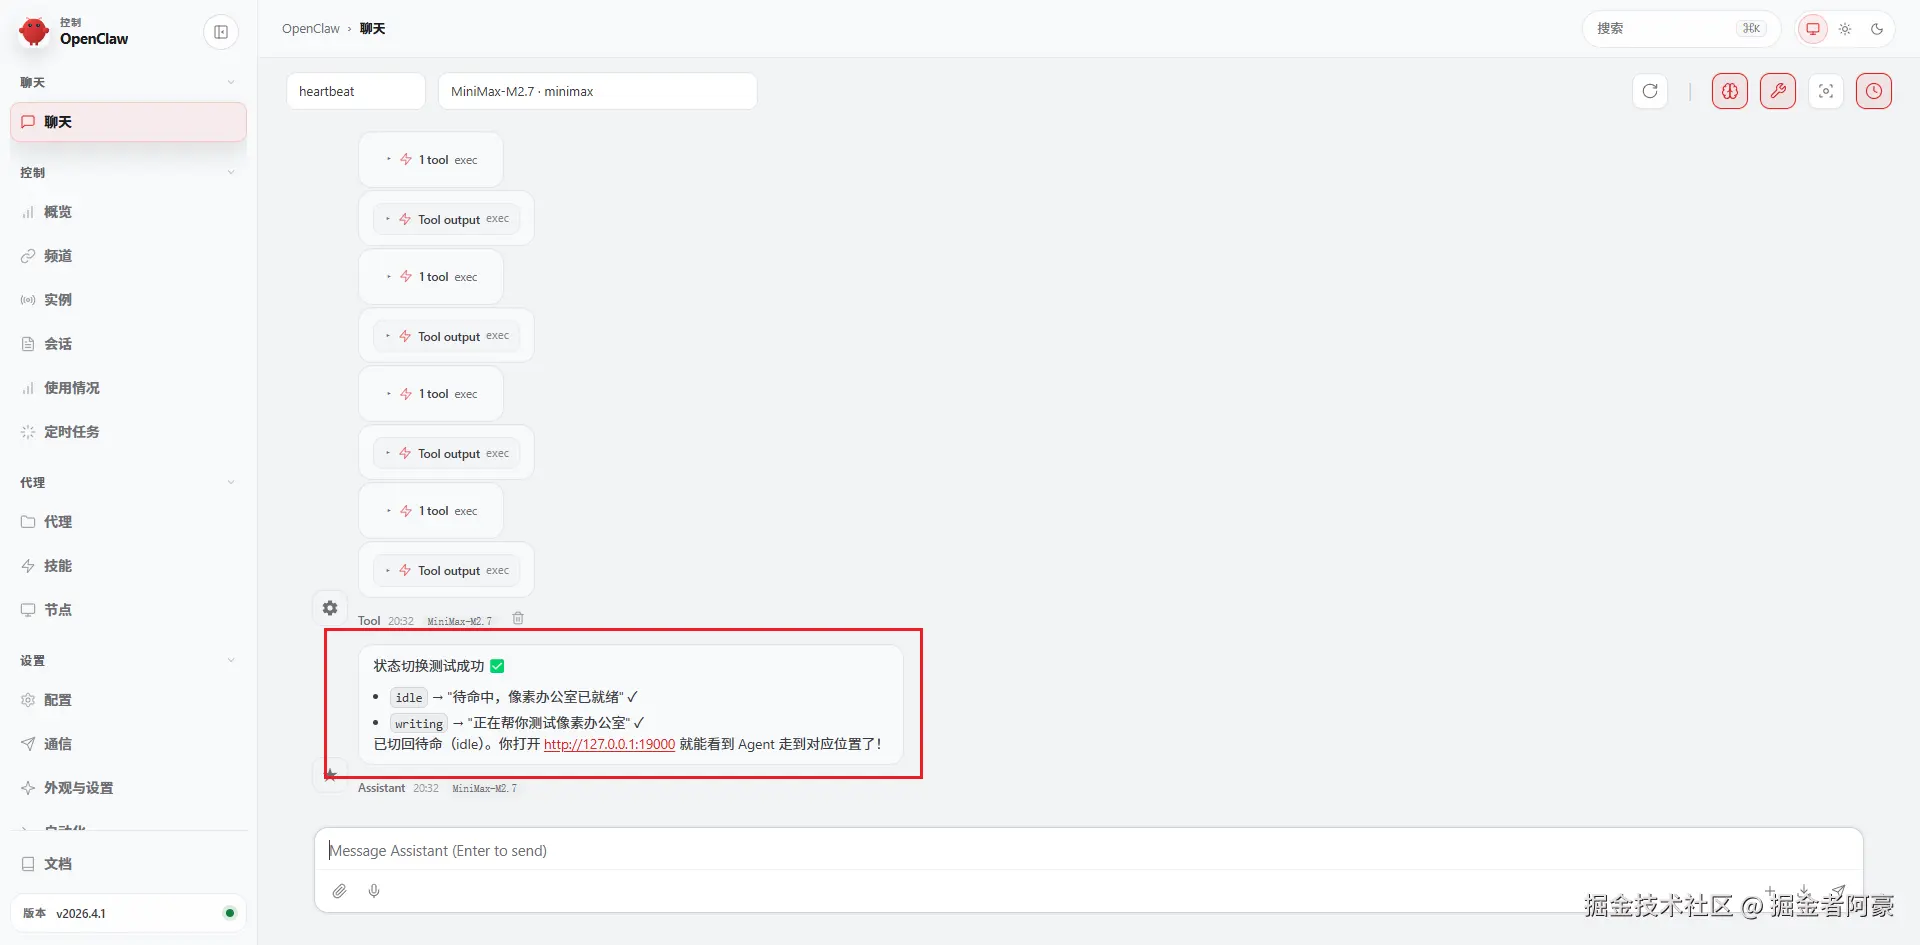Switch to the light sun theme
Image resolution: width=1920 pixels, height=945 pixels.
click(1845, 29)
